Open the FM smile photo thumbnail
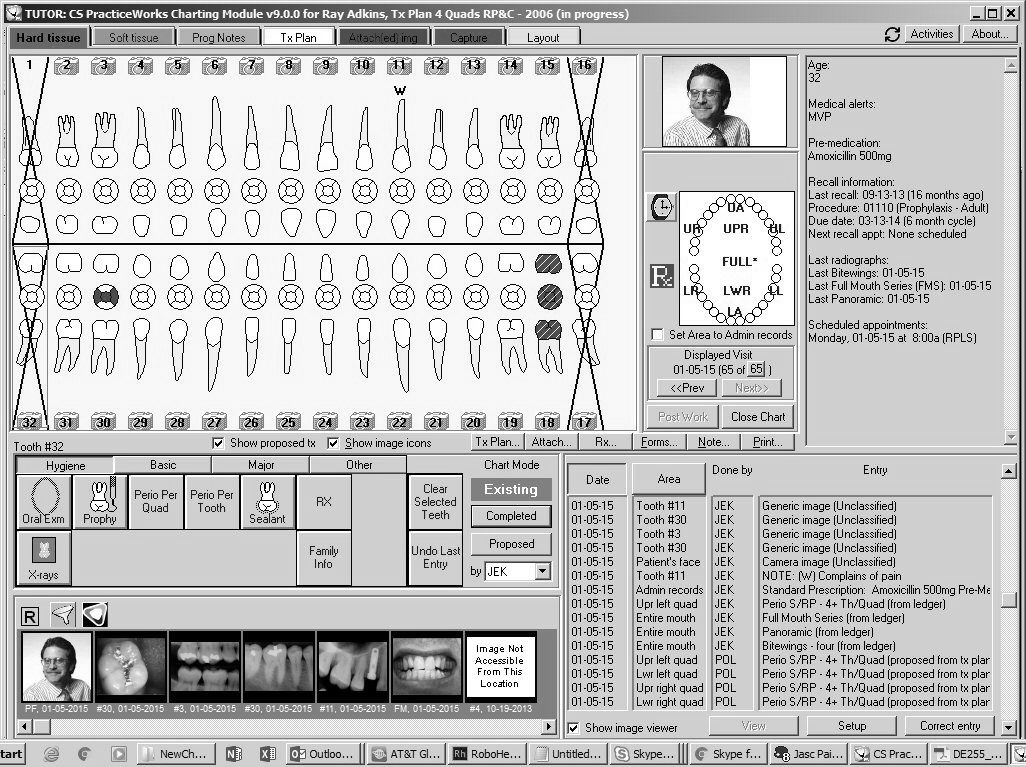This screenshot has height=767, width=1026. click(x=427, y=667)
